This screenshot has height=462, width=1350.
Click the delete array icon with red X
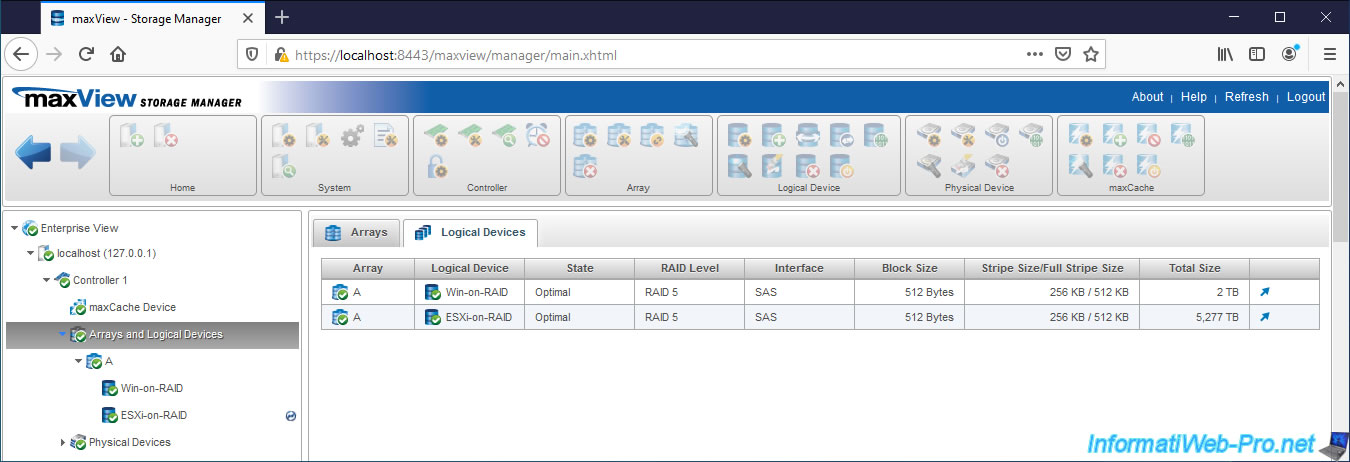pos(587,166)
